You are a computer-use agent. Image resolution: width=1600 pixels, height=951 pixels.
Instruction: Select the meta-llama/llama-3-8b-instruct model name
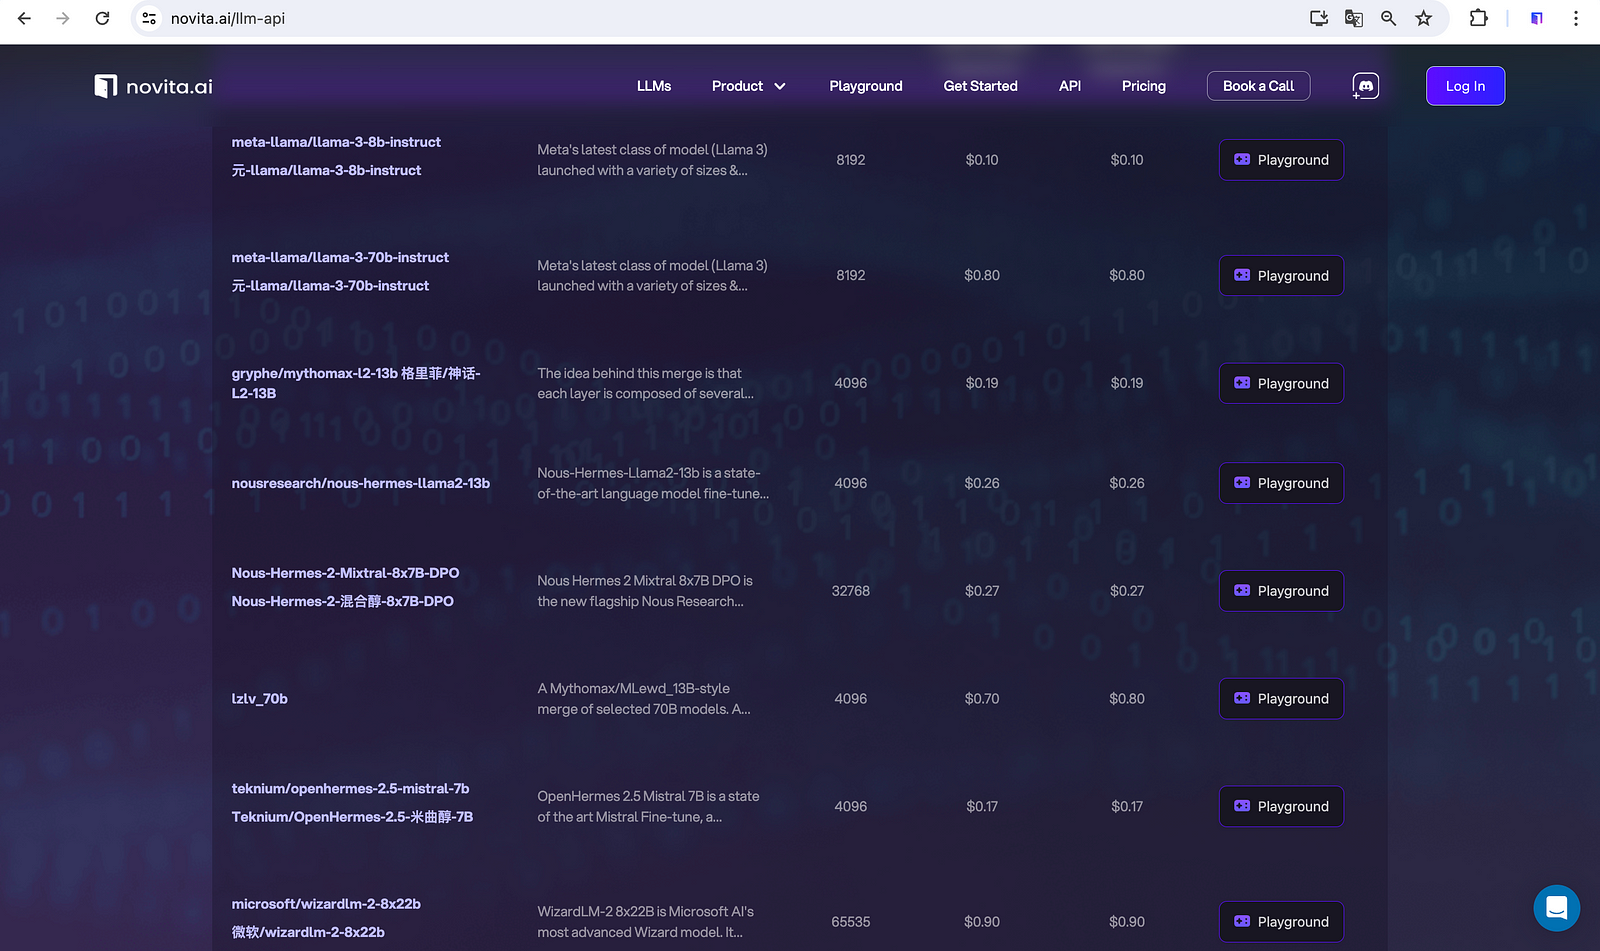tap(336, 142)
